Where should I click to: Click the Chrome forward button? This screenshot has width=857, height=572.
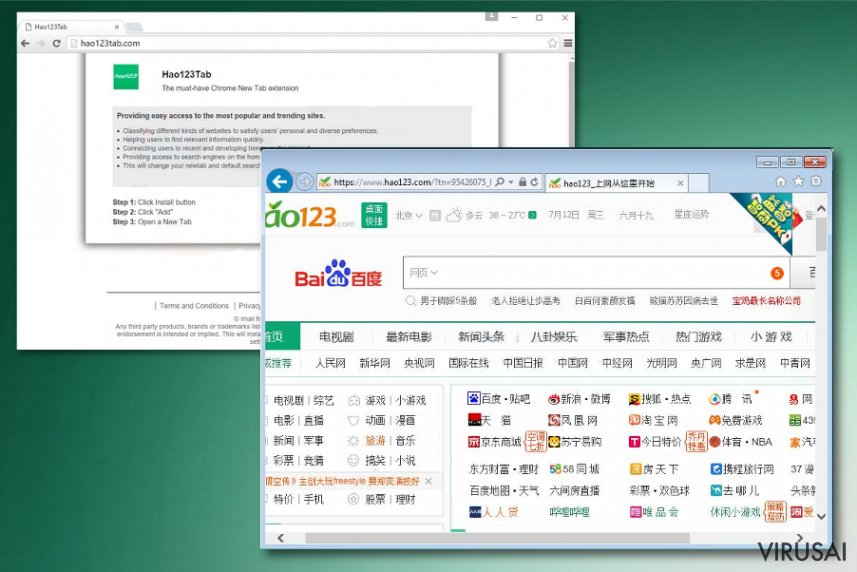41,43
